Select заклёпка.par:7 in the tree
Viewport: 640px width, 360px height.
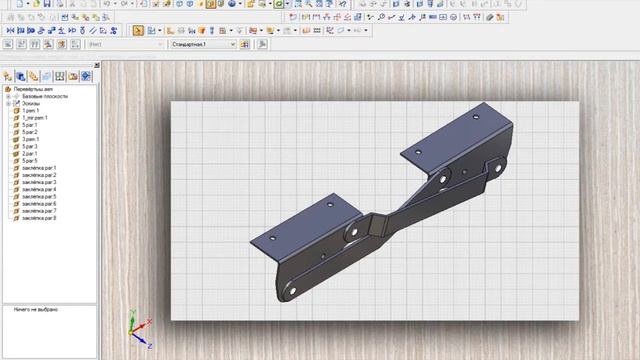[39, 211]
